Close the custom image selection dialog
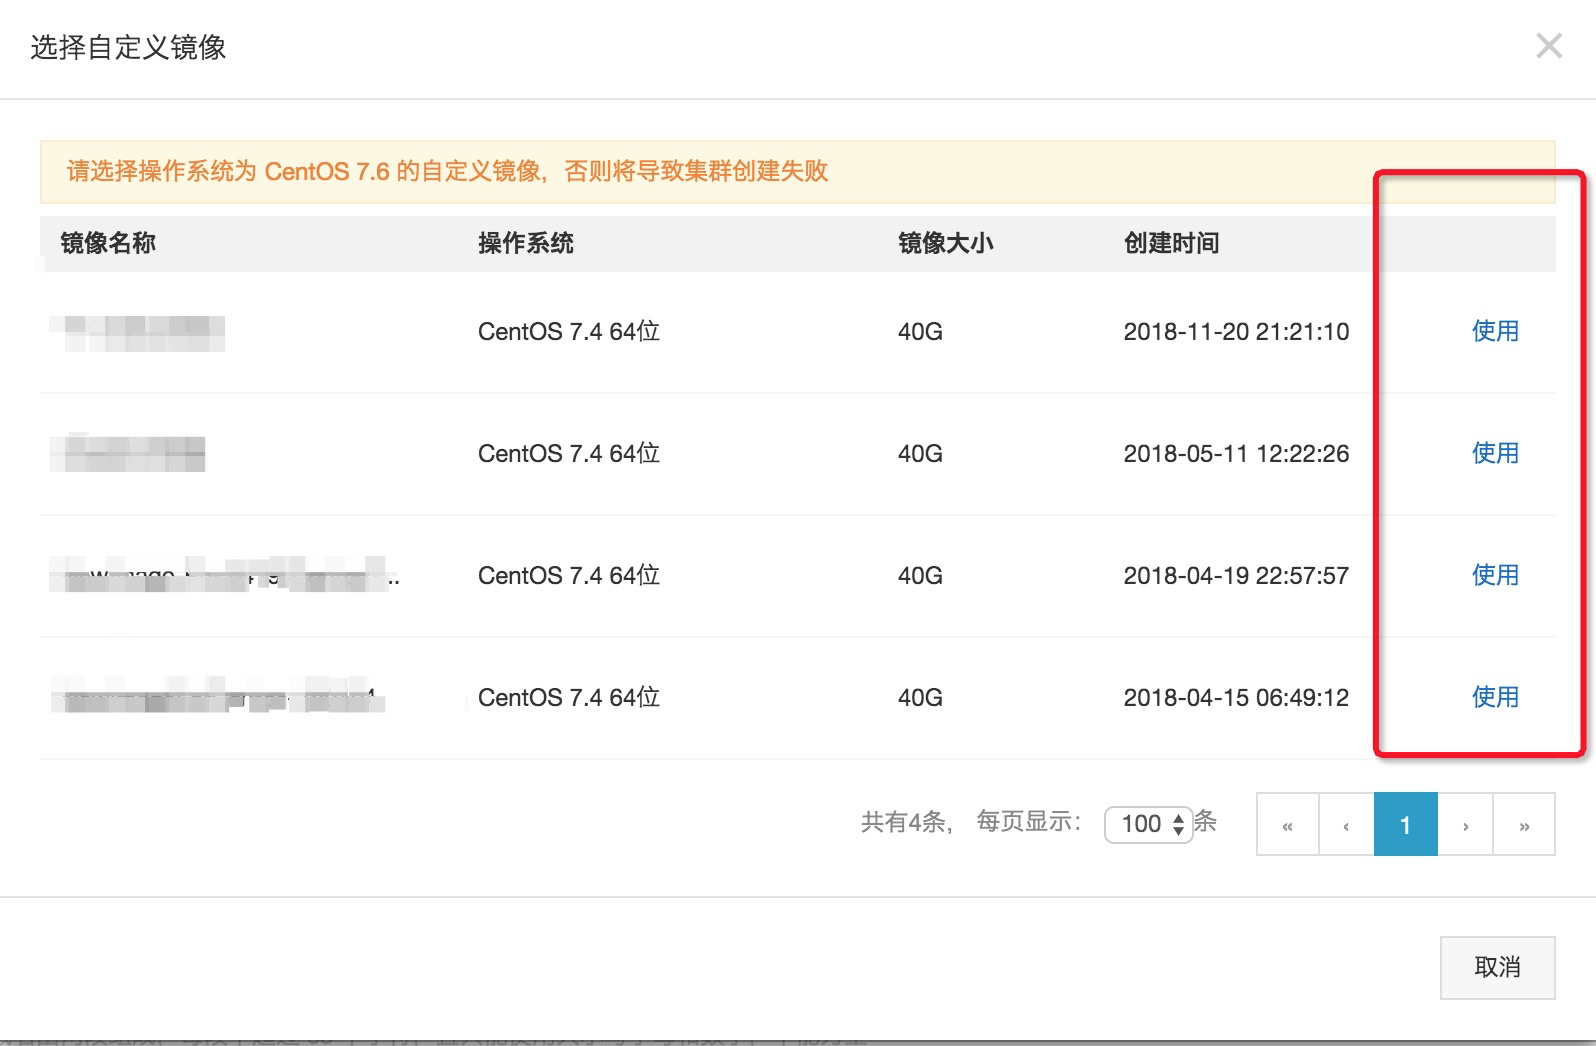This screenshot has height=1046, width=1596. 1549,46
